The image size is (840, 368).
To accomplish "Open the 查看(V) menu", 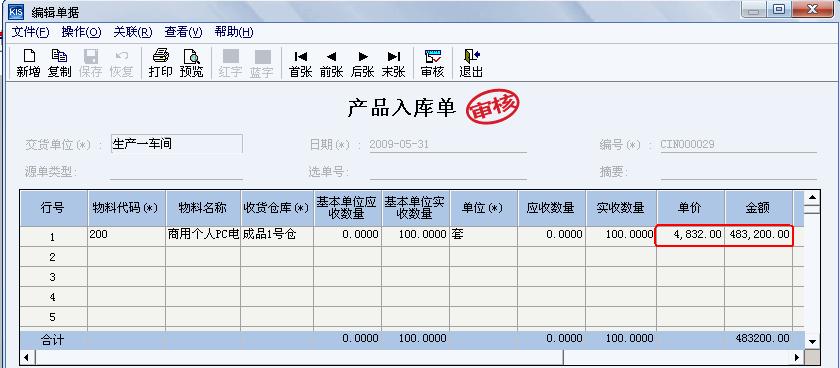I will pyautogui.click(x=183, y=32).
